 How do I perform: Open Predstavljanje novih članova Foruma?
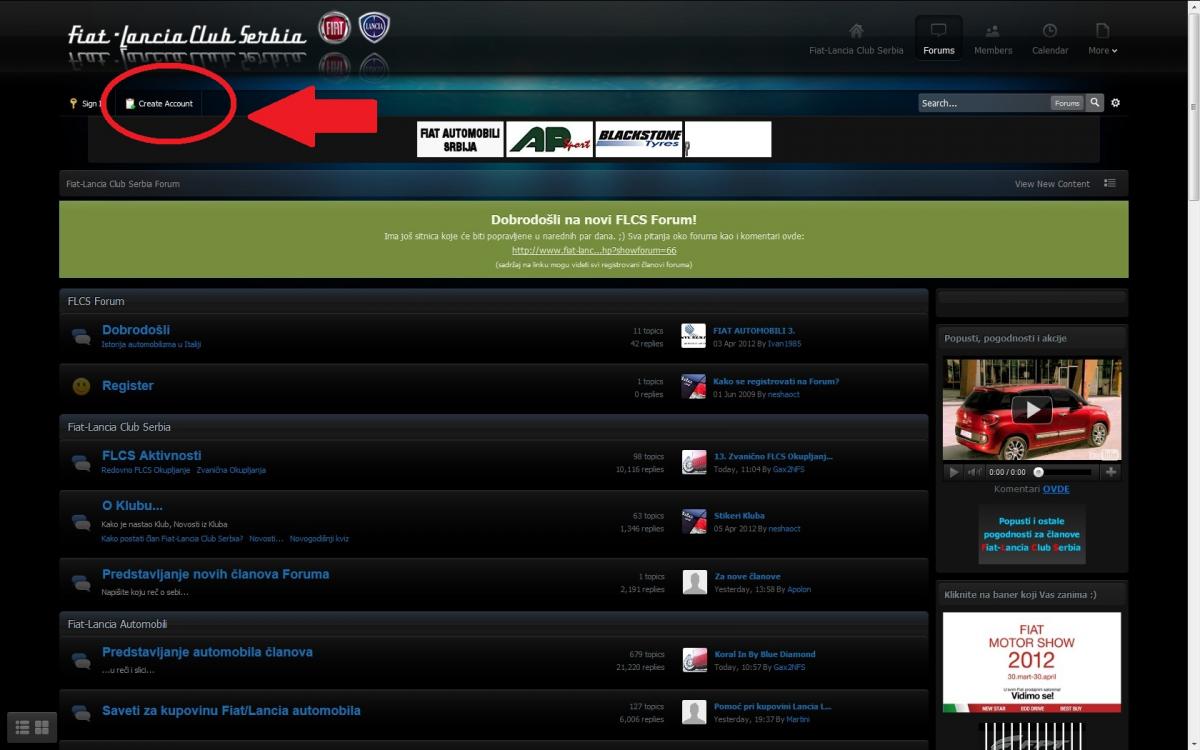tap(216, 574)
